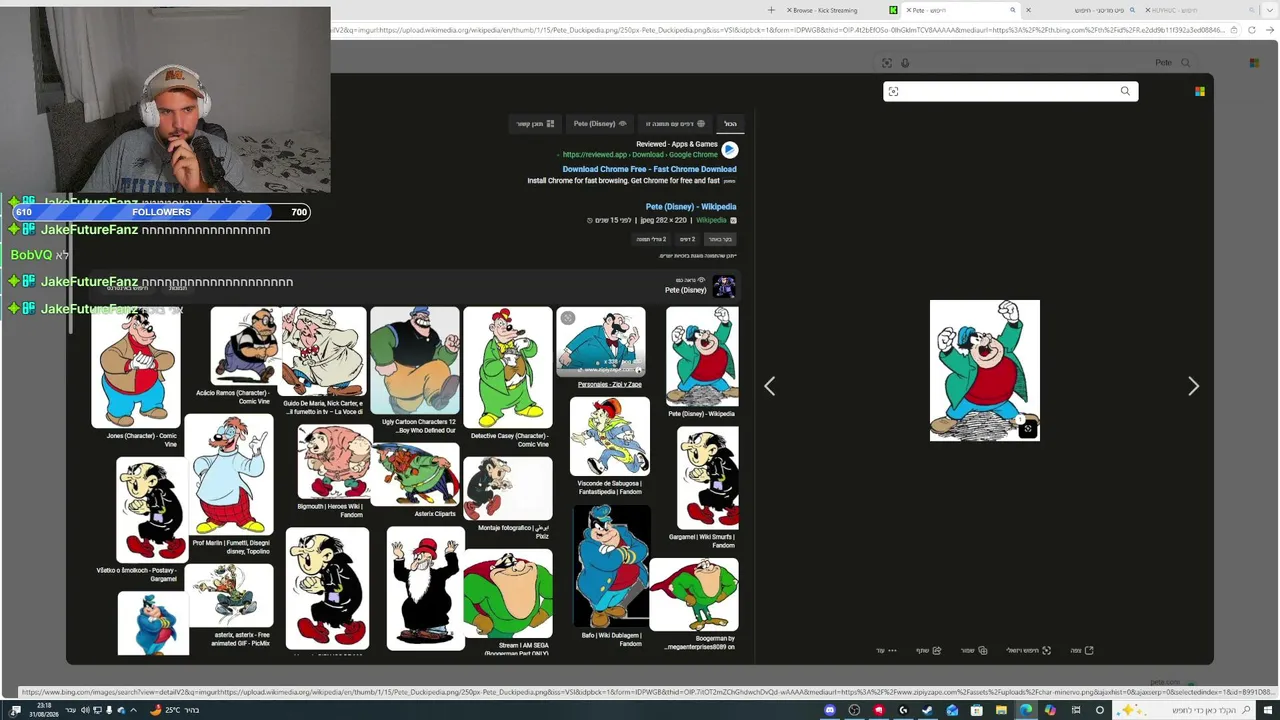This screenshot has height=720, width=1280.
Task: Open a new browser tab with plus button
Action: coord(771,10)
